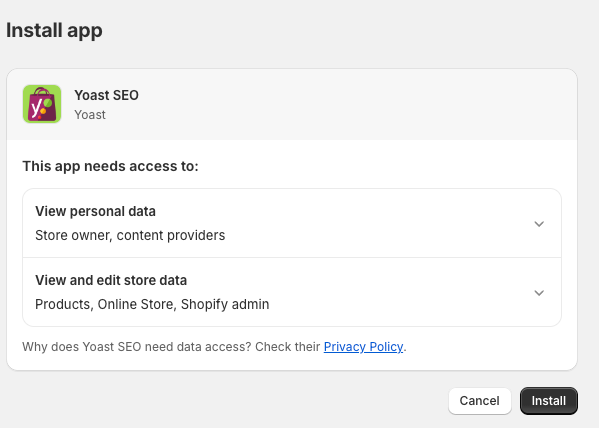Click the Install button

[549, 401]
